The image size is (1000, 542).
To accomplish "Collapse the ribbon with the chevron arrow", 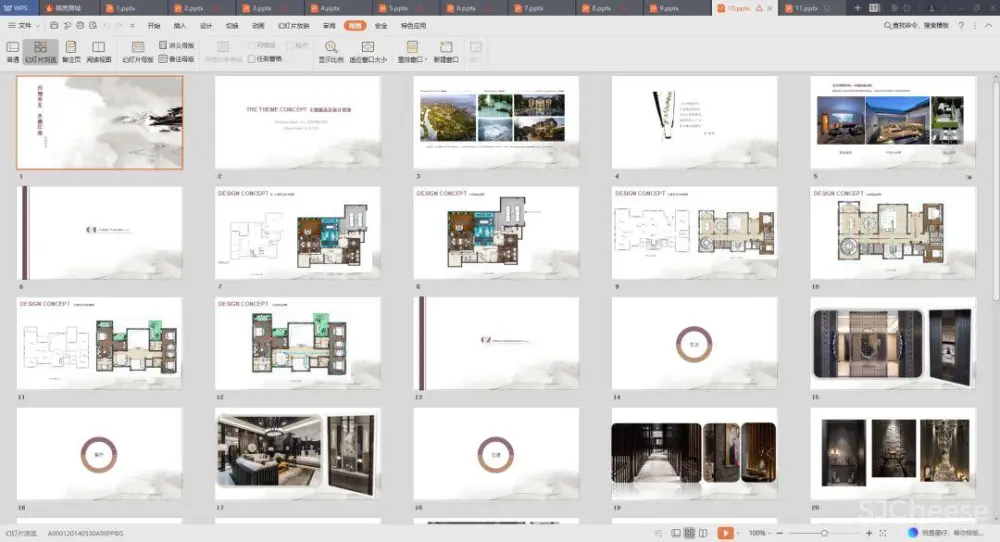I will [x=990, y=25].
